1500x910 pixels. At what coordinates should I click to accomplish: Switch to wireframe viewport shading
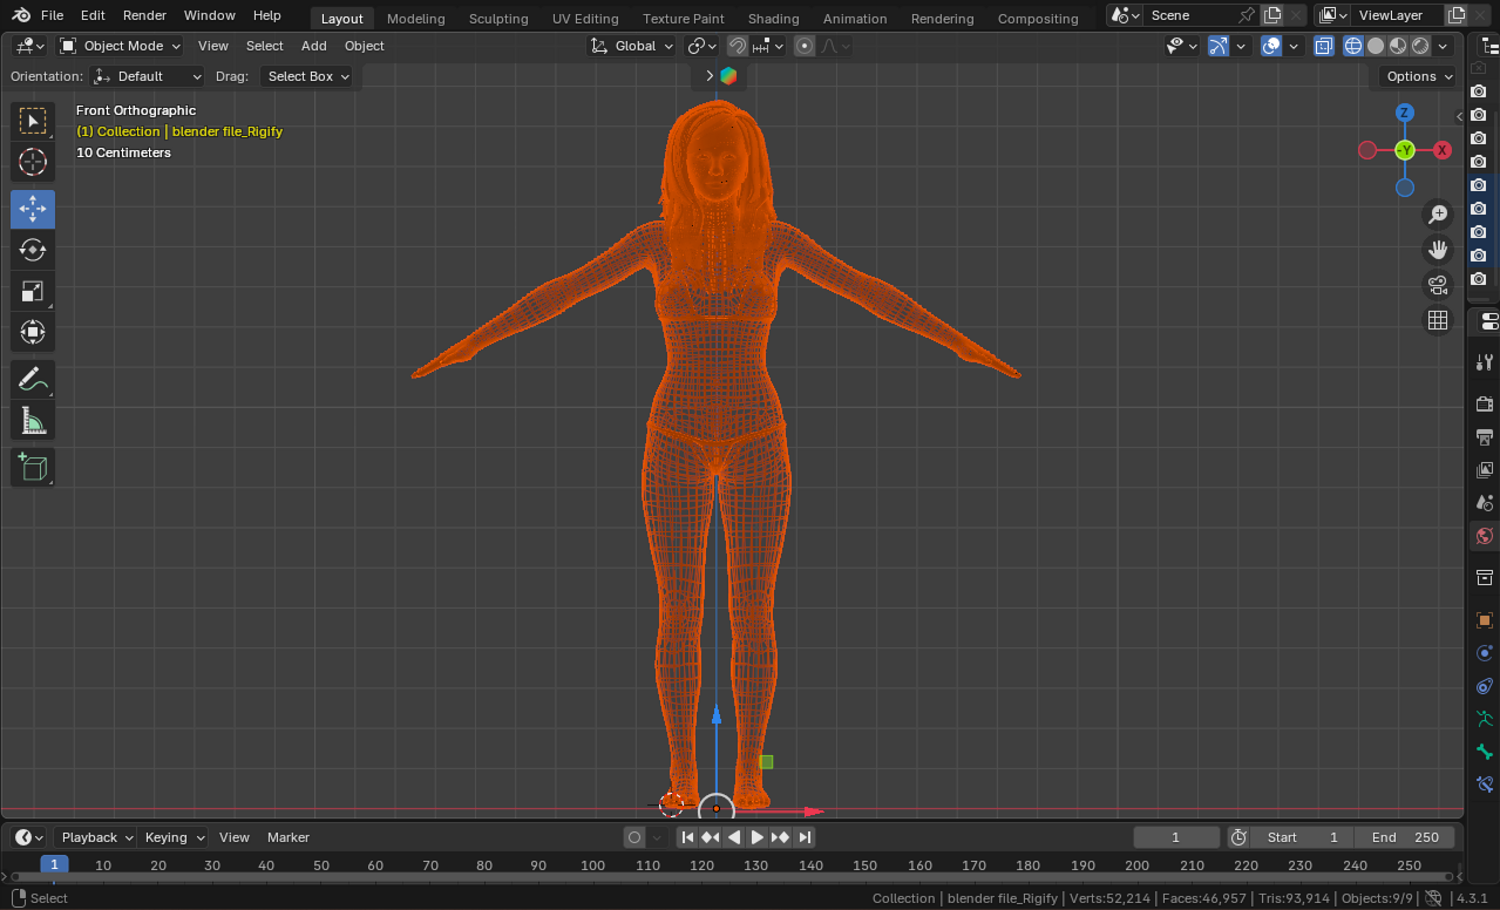click(x=1353, y=46)
